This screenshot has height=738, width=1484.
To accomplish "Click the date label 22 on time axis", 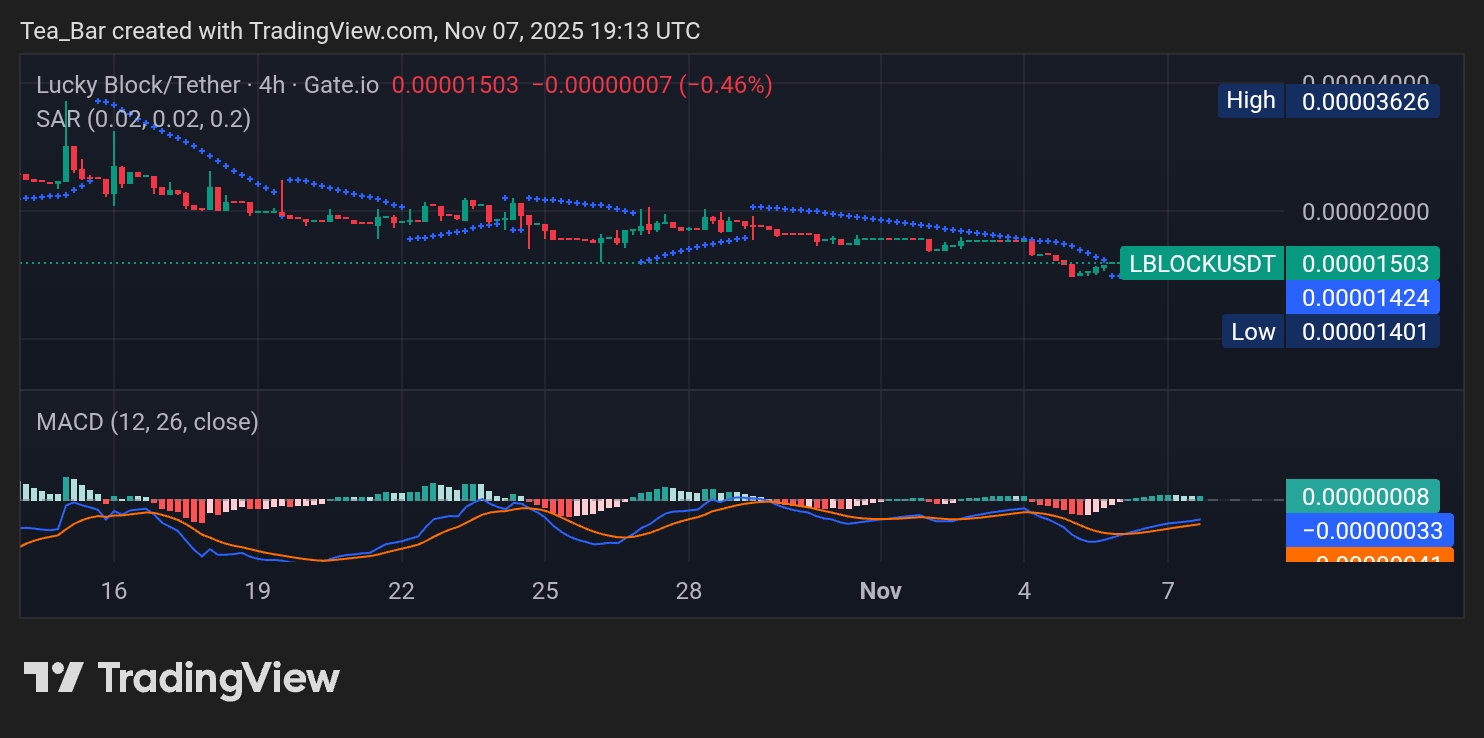I will 401,591.
